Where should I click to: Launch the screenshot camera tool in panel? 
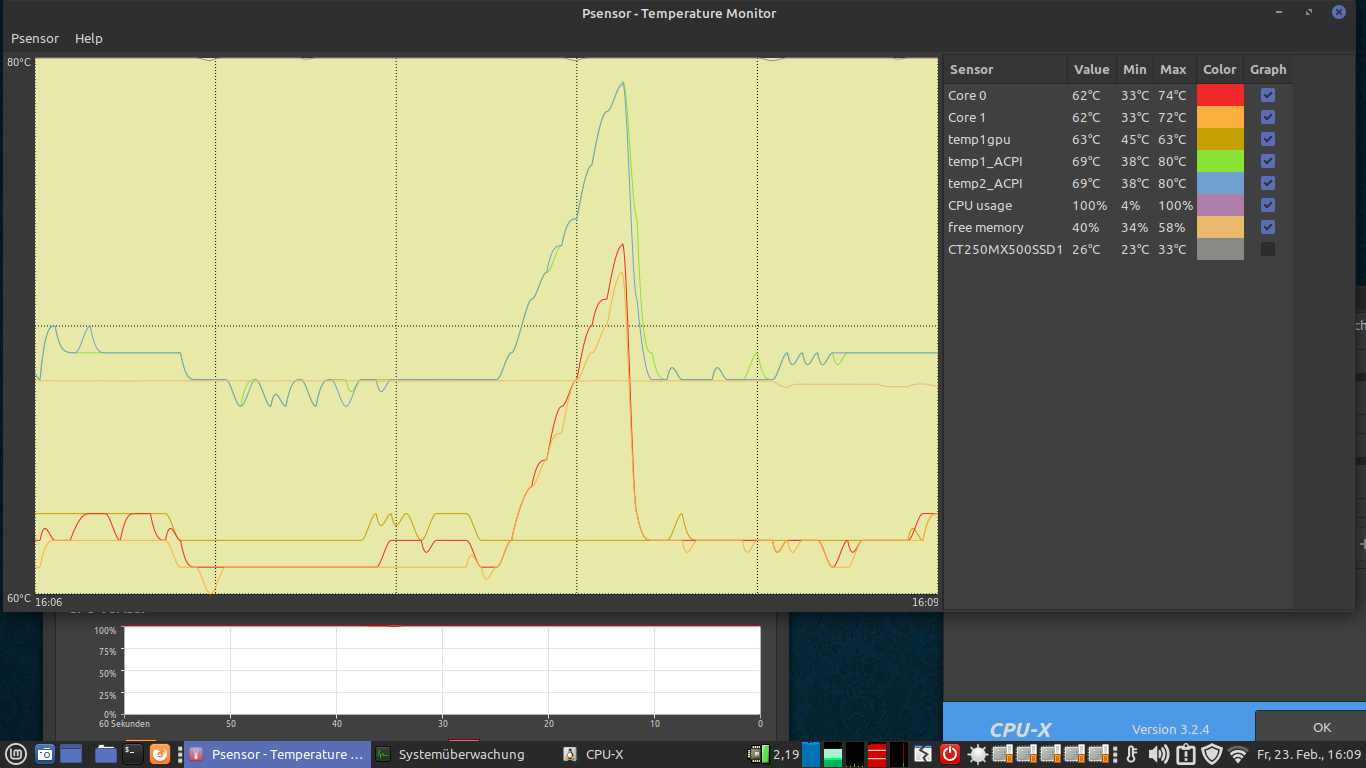tap(45, 754)
